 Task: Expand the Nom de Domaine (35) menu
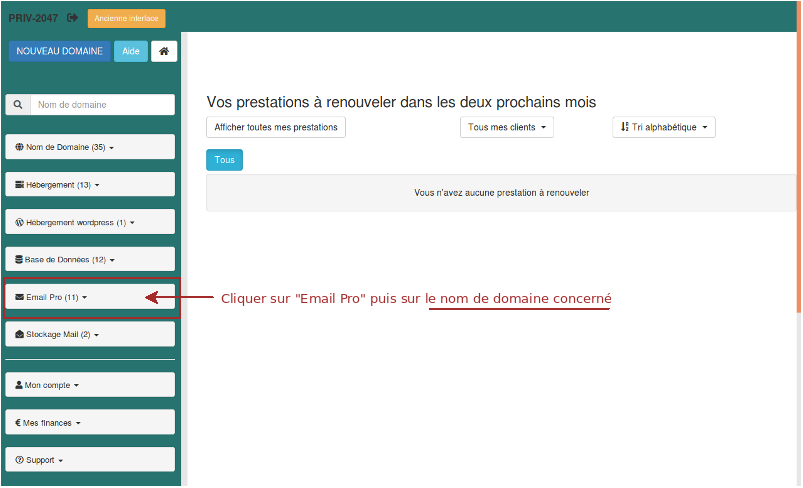point(90,147)
